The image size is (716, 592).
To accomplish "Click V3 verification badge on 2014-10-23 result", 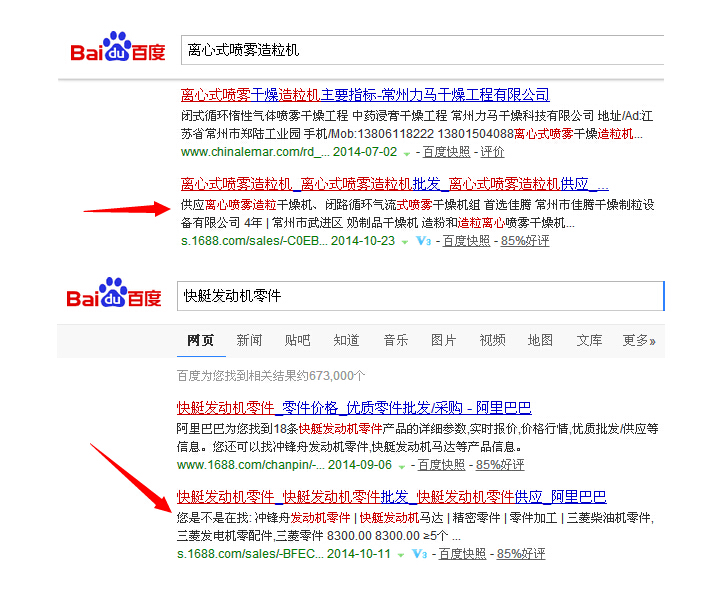I will (423, 241).
